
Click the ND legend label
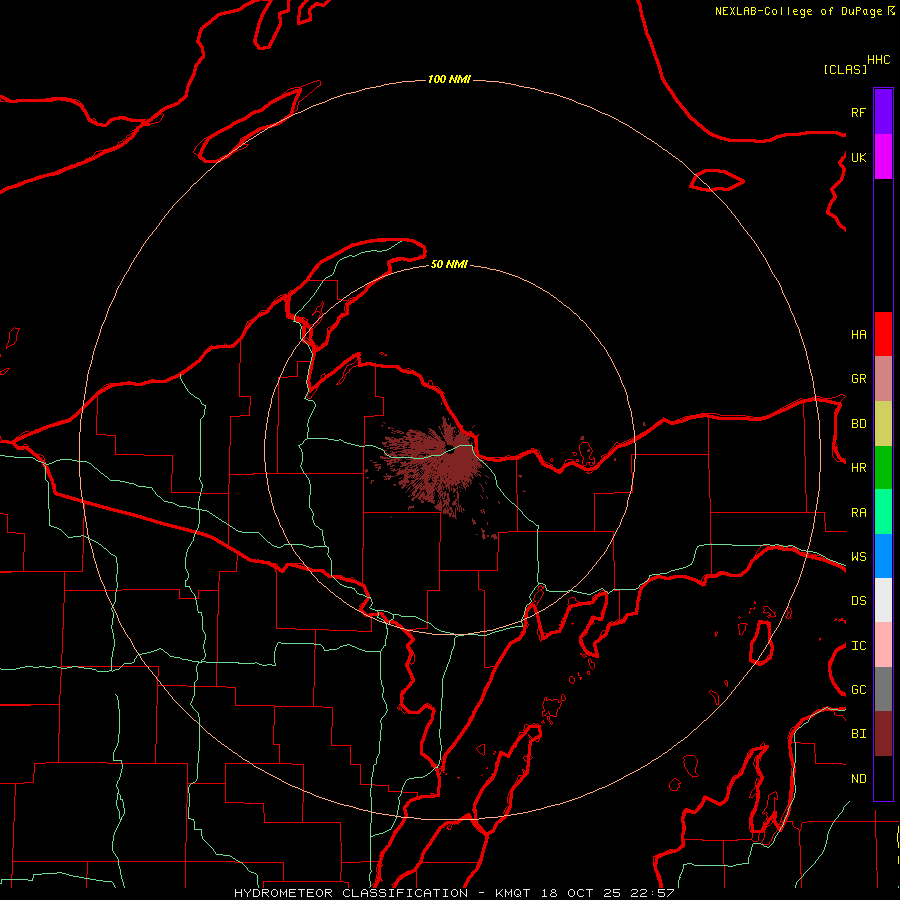(858, 779)
